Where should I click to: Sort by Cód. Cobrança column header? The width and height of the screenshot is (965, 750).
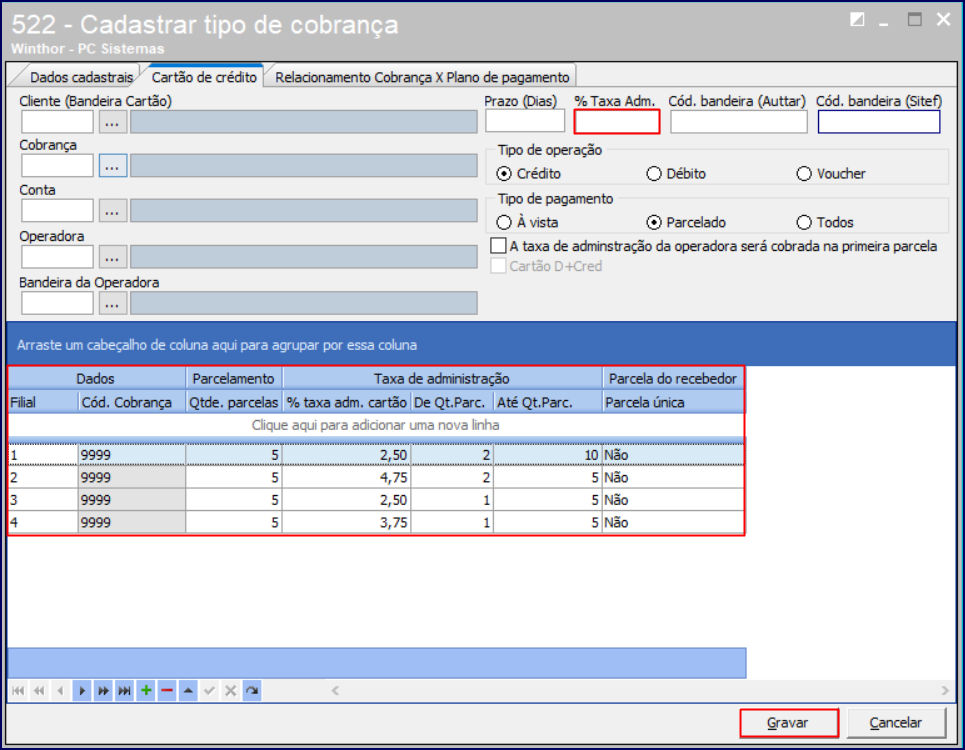tap(132, 402)
